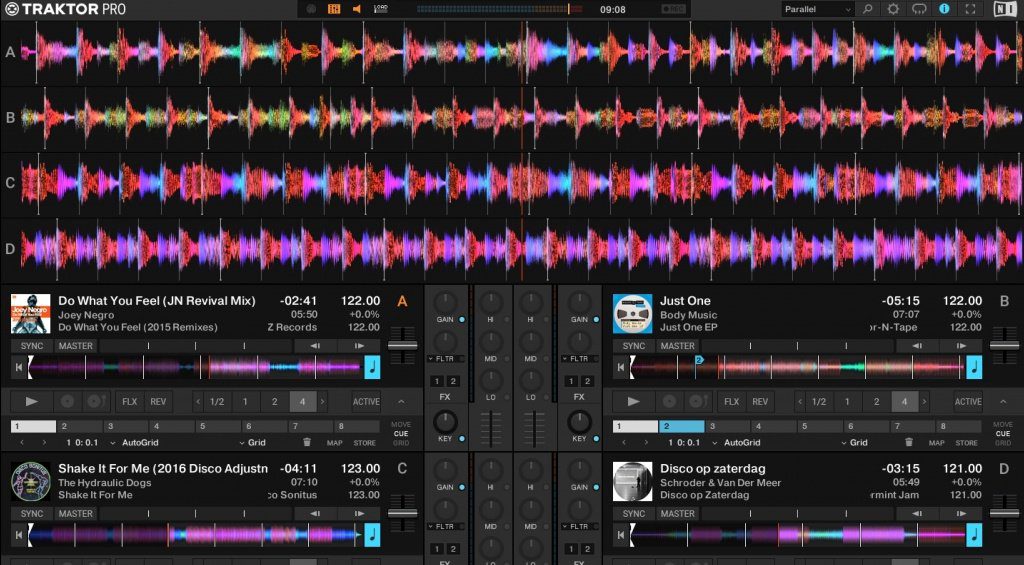Select hotcue 3 on deck A
The width and height of the screenshot is (1024, 565).
pyautogui.click(x=125, y=426)
